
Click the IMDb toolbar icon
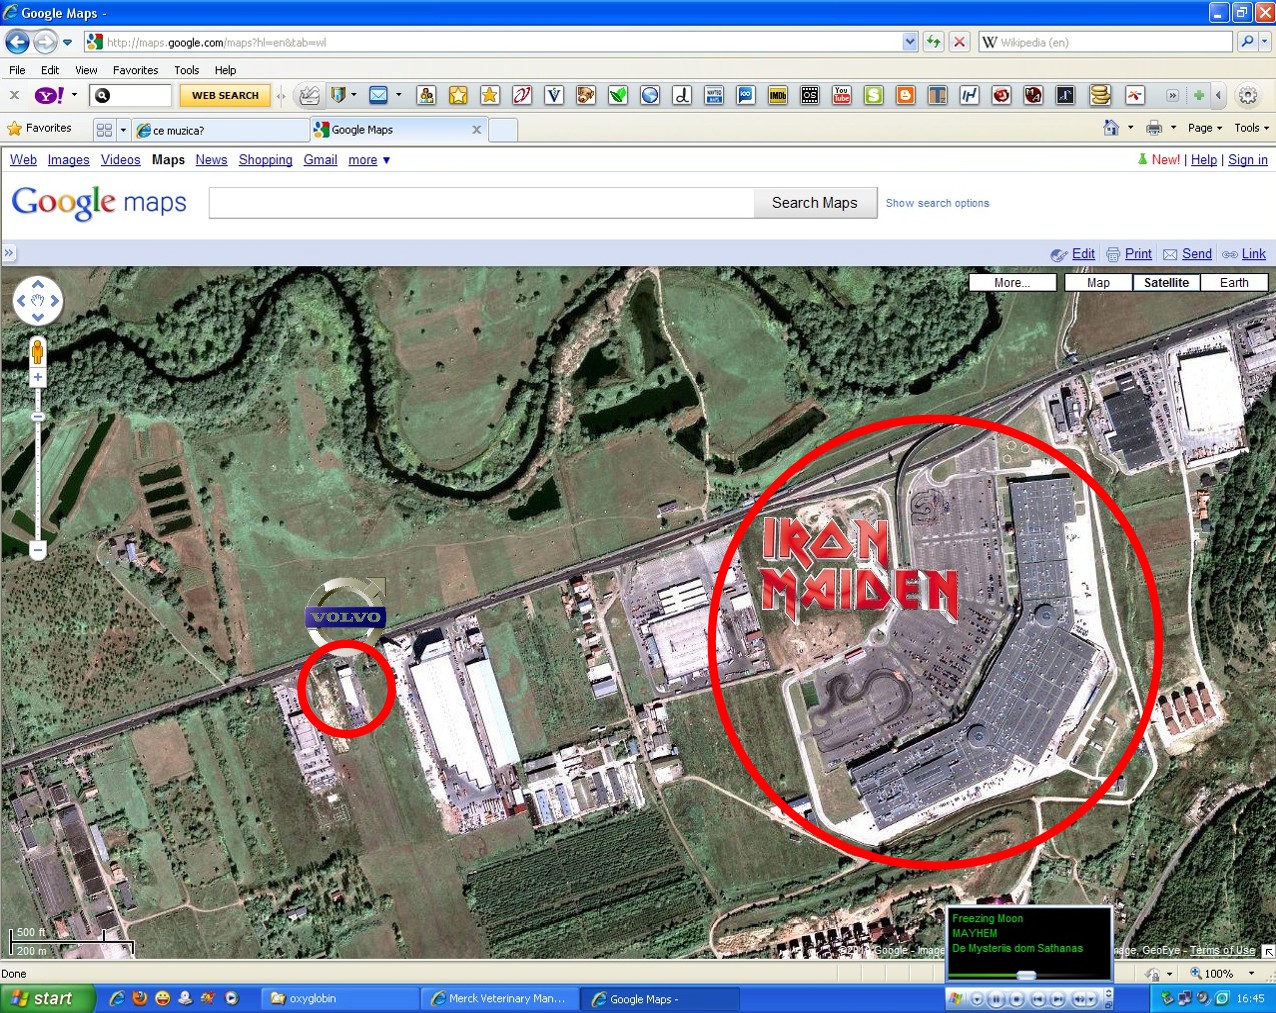tap(777, 95)
